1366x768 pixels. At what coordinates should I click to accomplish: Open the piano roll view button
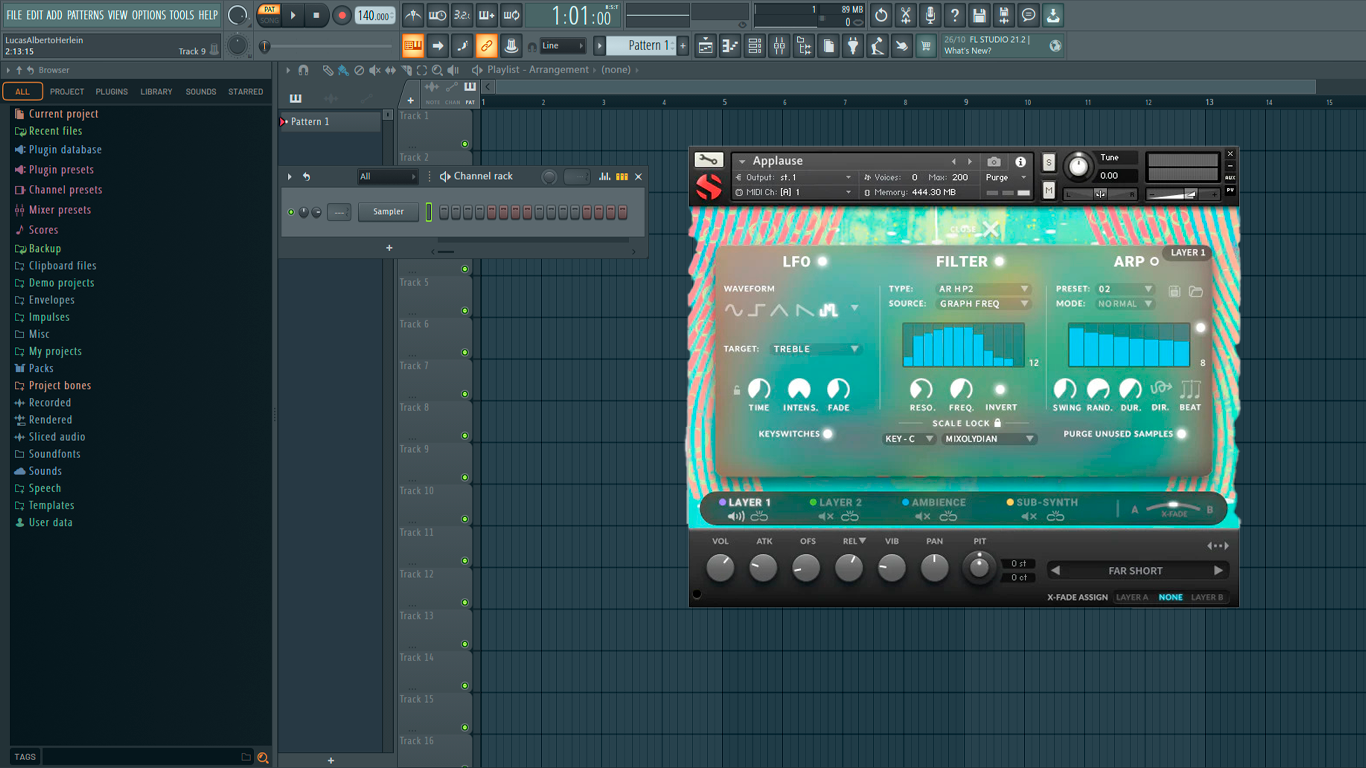tap(730, 46)
